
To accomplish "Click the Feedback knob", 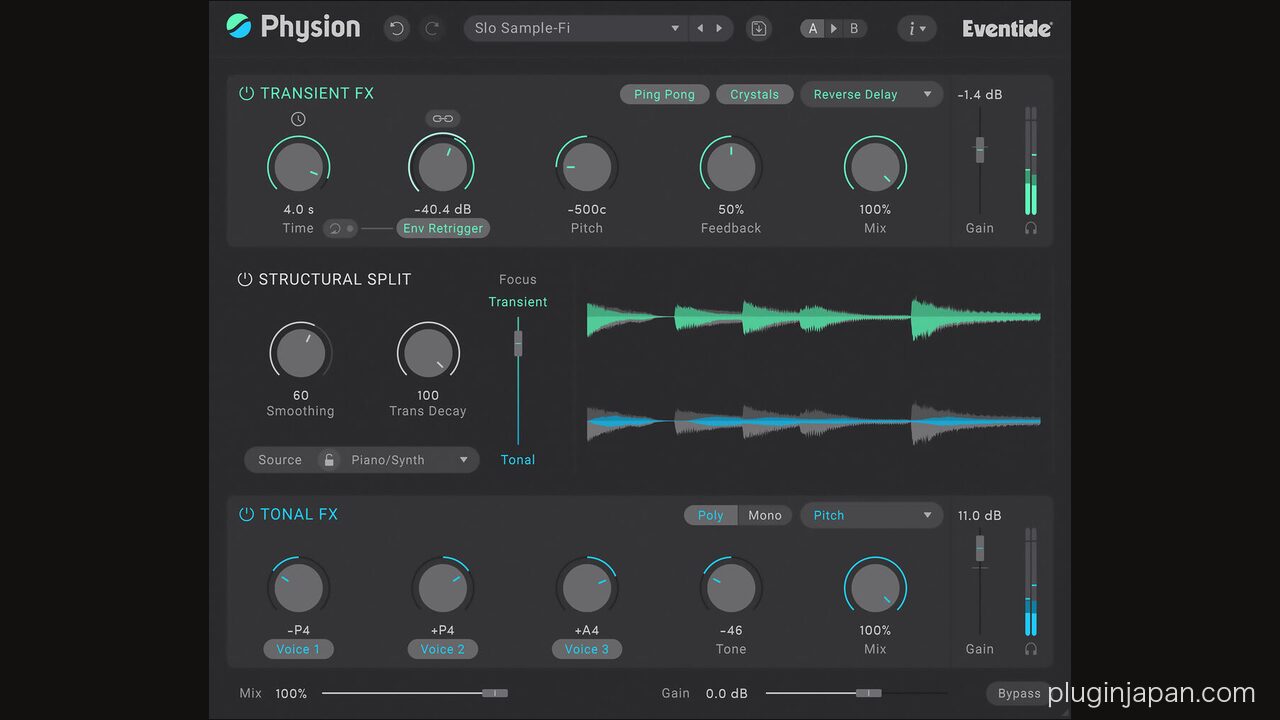I will 731,166.
